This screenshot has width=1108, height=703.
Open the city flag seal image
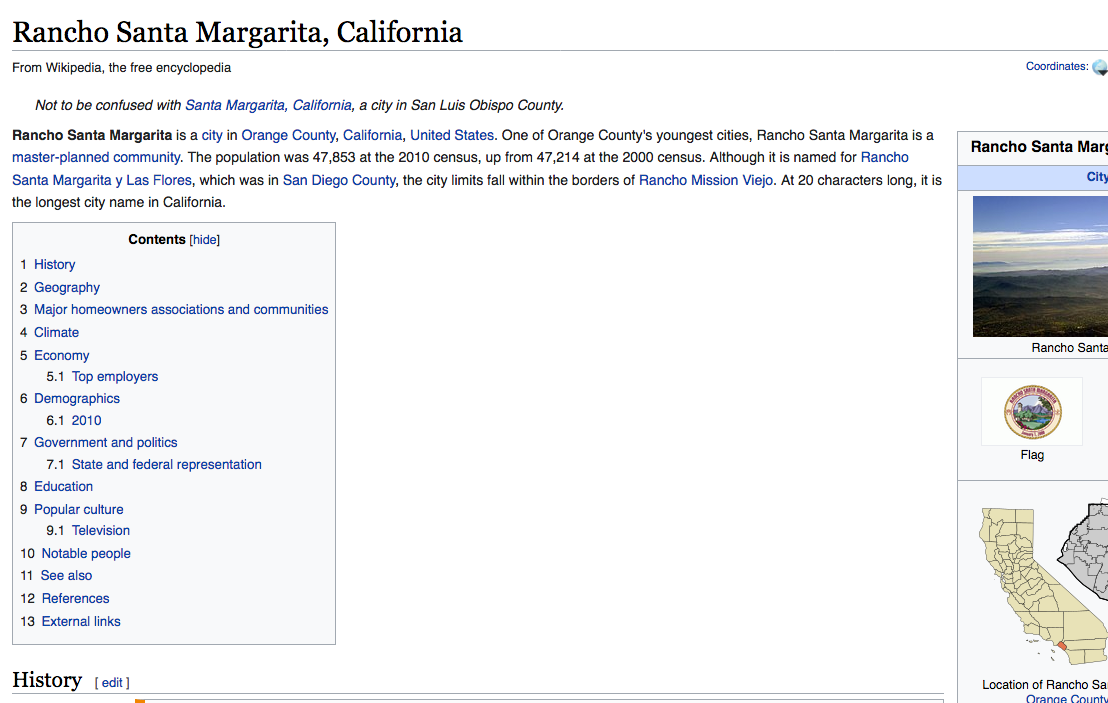coord(1032,411)
